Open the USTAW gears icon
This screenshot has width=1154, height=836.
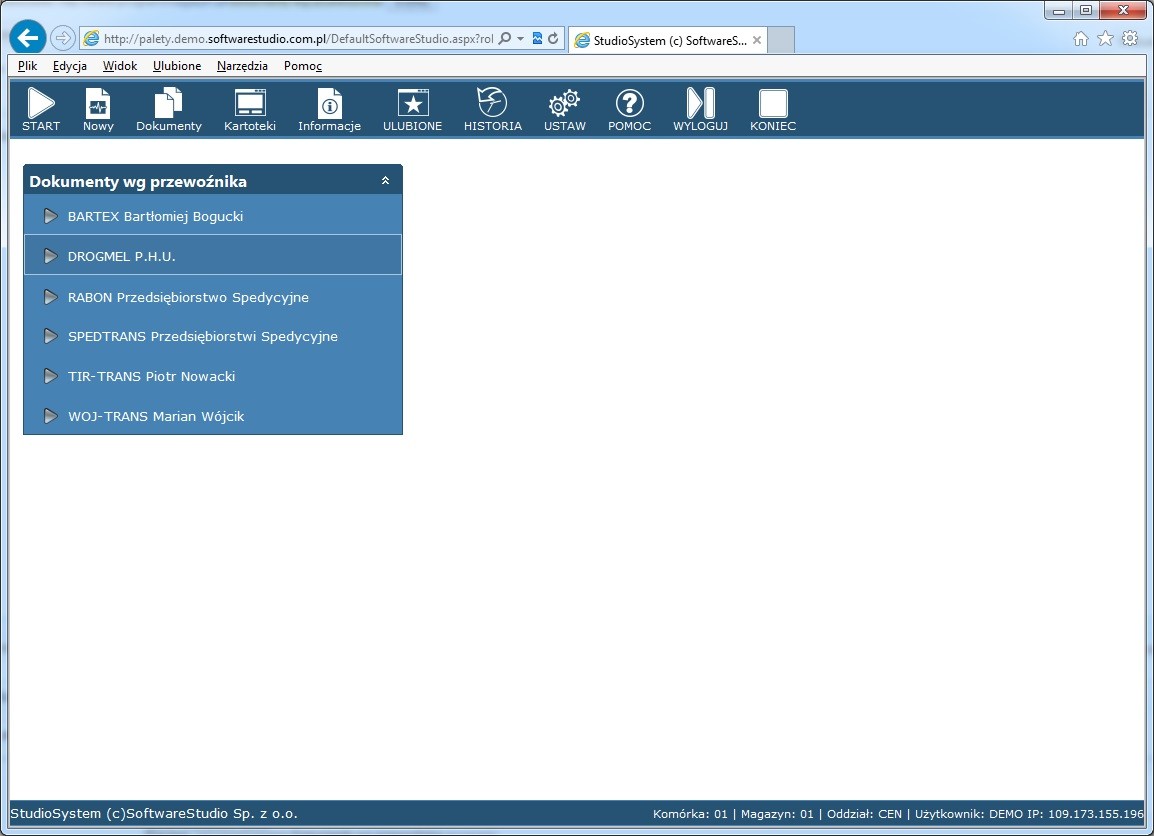564,102
